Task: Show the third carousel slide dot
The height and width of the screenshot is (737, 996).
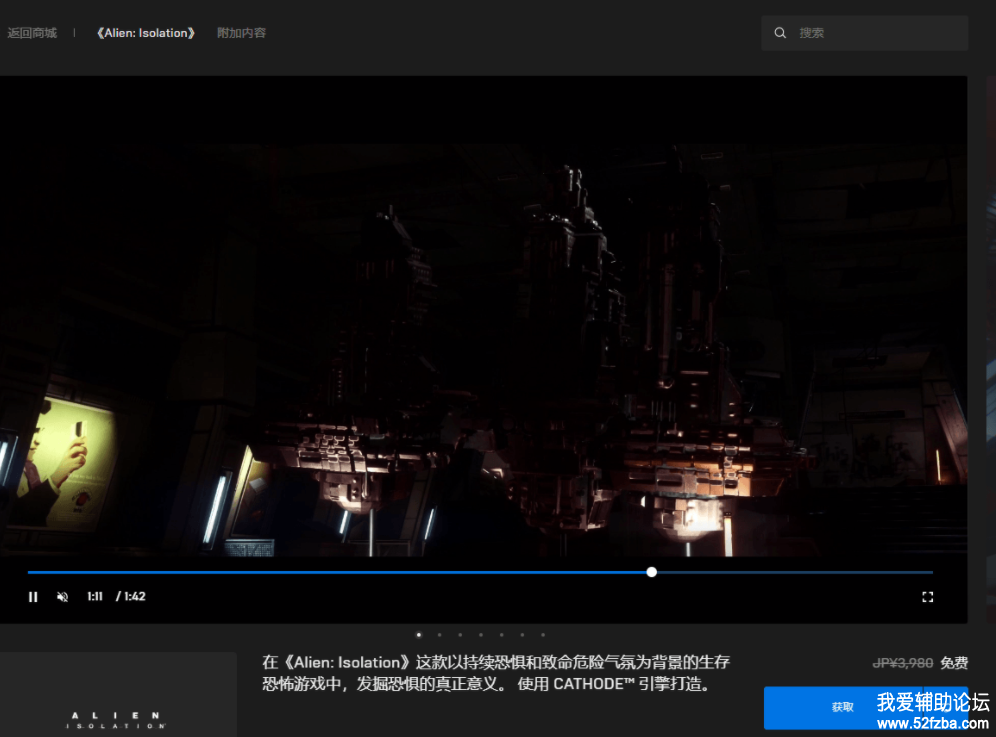Action: point(460,634)
